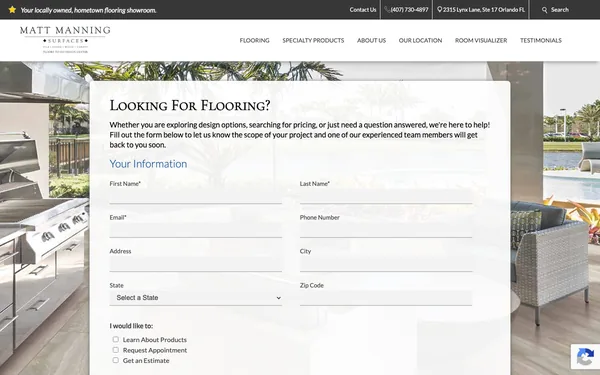600x375 pixels.
Task: Click the gold star icon in top bar
Action: click(x=12, y=10)
